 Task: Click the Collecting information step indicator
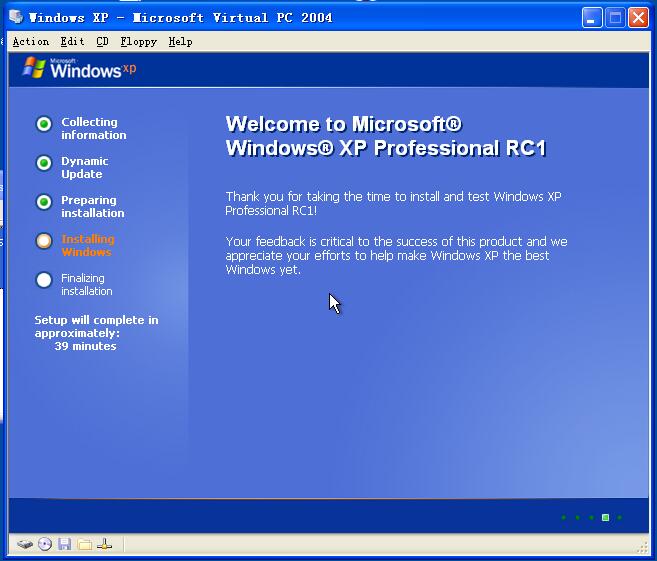click(x=44, y=124)
